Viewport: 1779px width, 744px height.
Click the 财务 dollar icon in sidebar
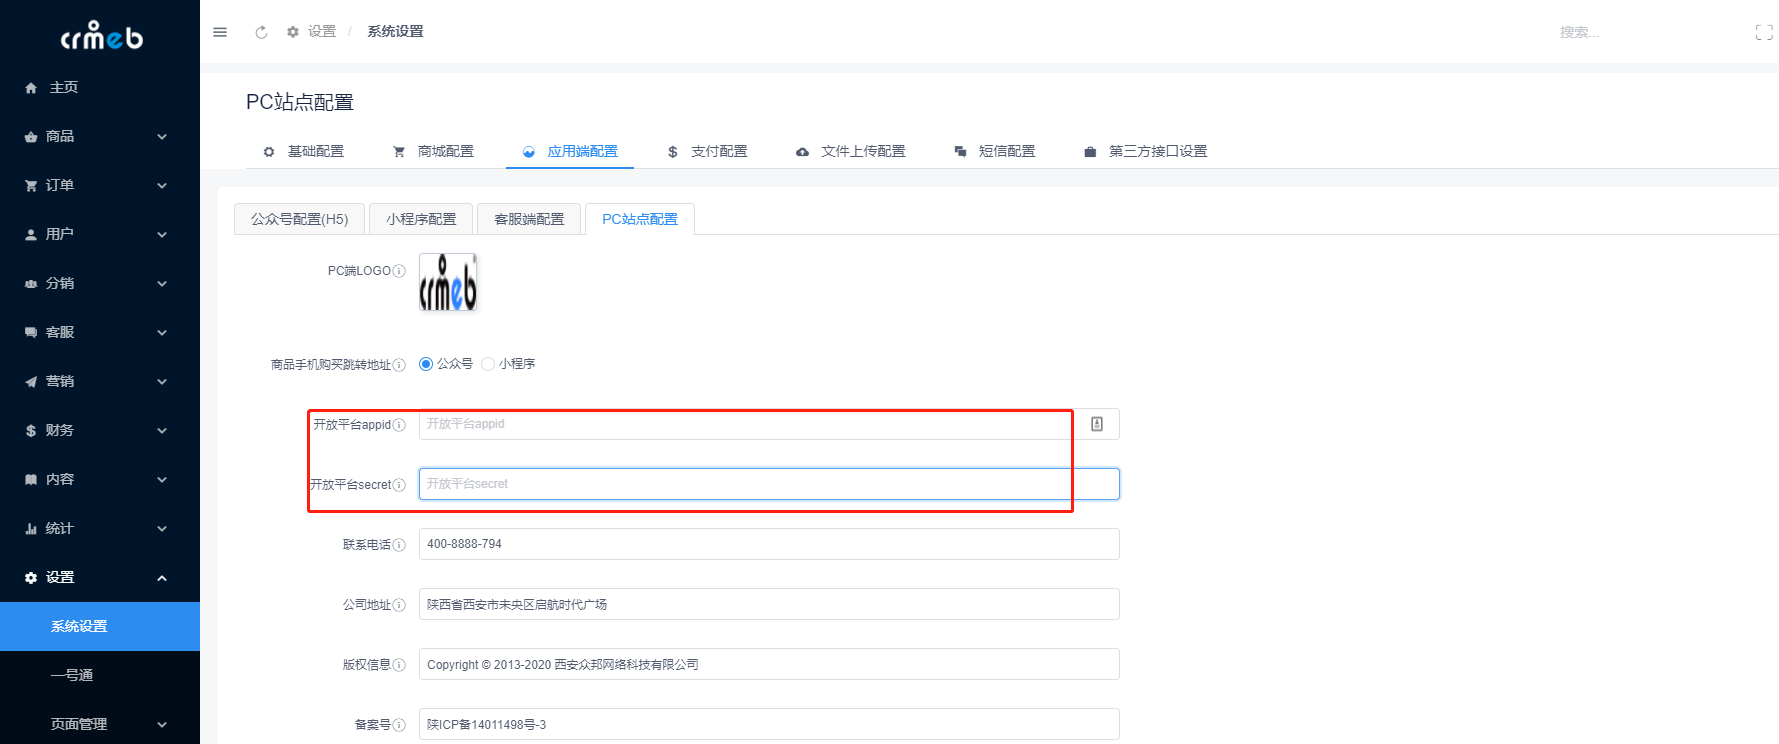click(31, 431)
